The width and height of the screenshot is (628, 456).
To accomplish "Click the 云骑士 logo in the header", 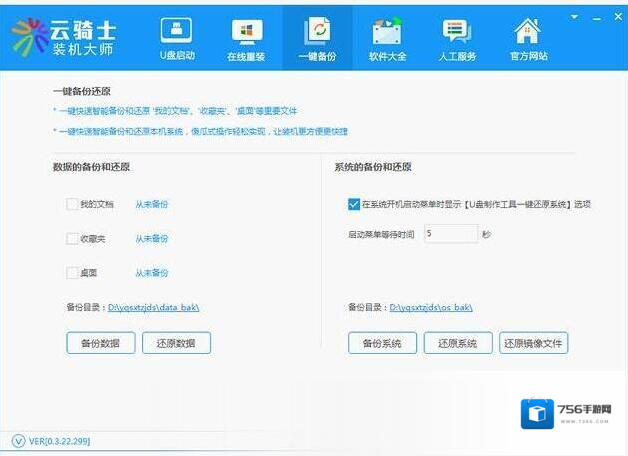I will click(x=30, y=36).
